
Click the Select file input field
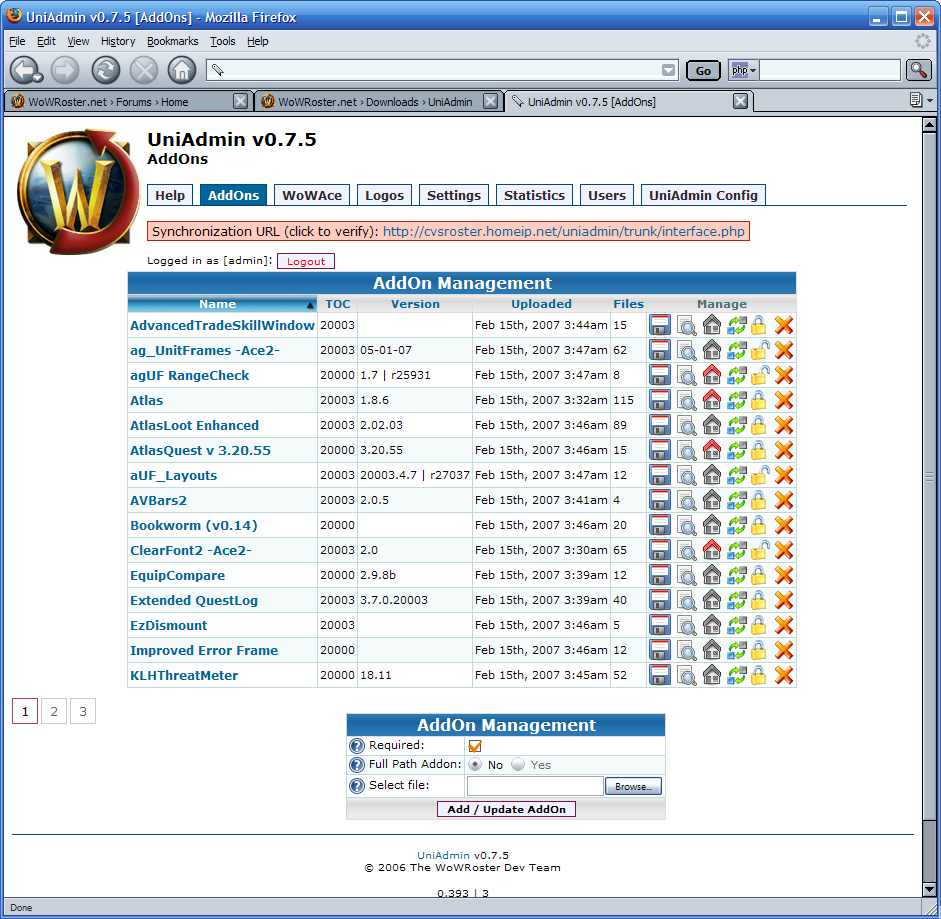[x=535, y=786]
